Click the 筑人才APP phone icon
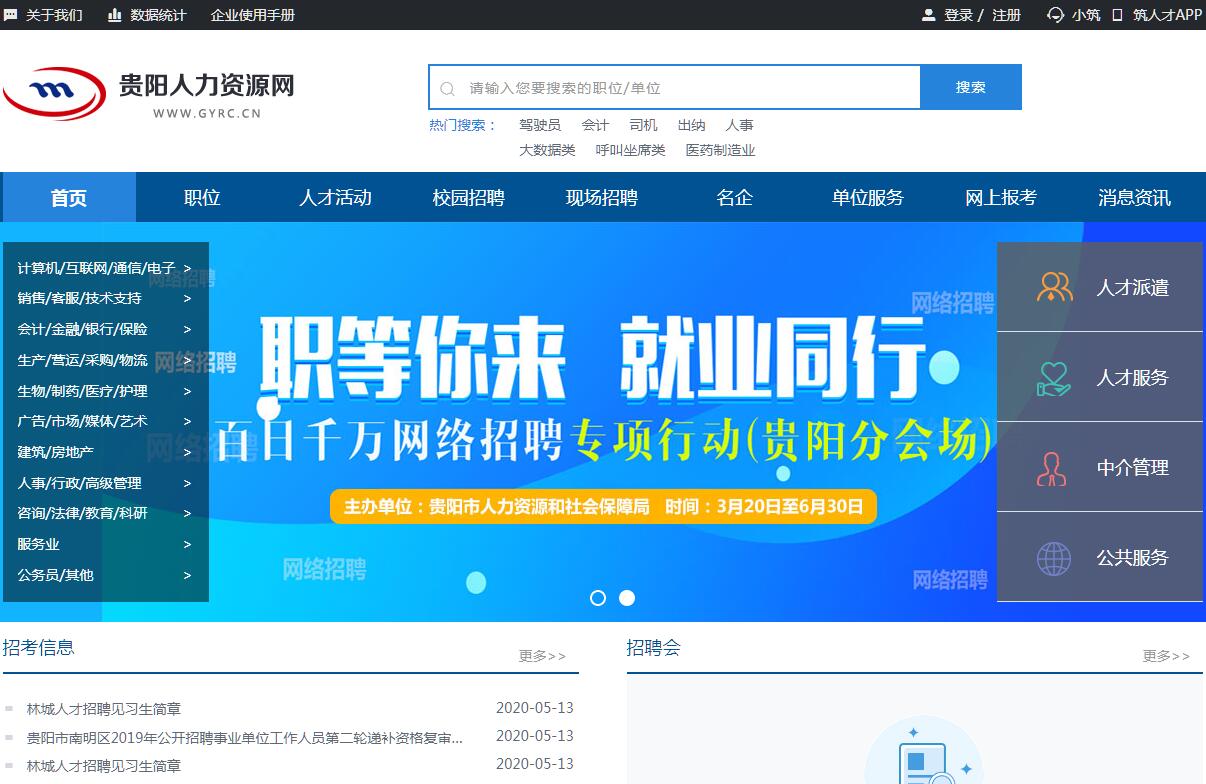Image resolution: width=1206 pixels, height=784 pixels. coord(1118,15)
